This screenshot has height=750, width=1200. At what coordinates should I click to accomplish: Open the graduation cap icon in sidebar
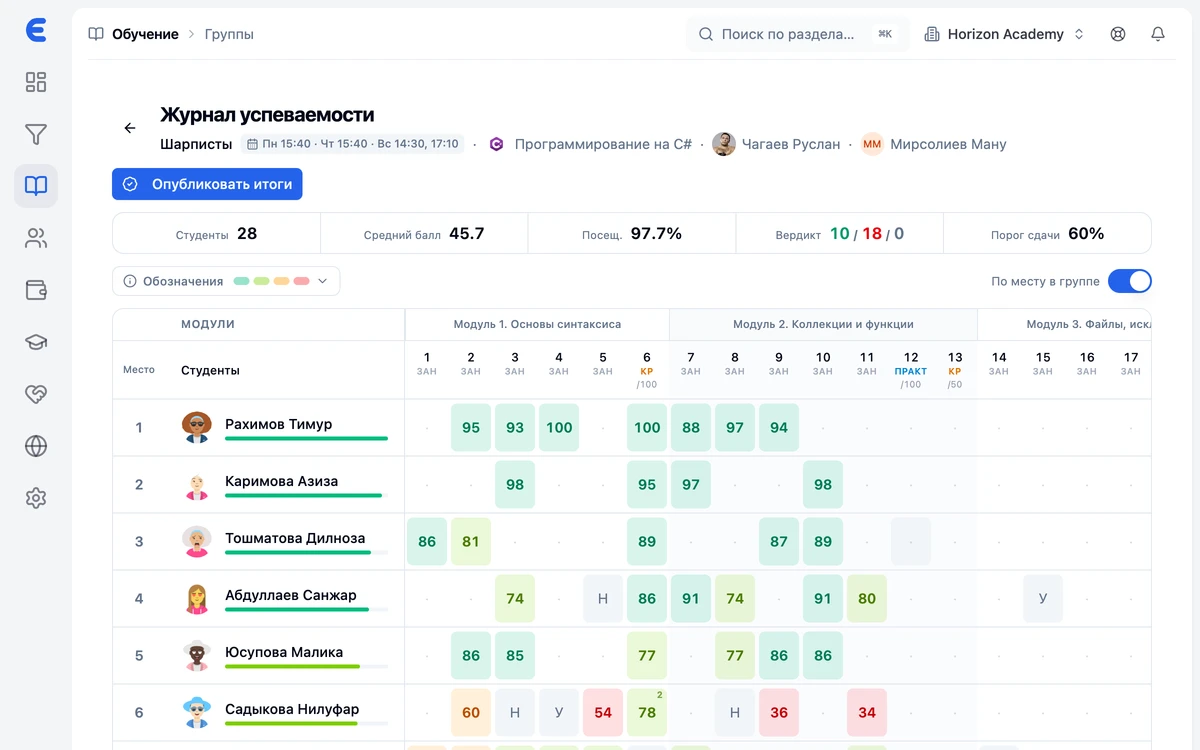click(x=36, y=342)
